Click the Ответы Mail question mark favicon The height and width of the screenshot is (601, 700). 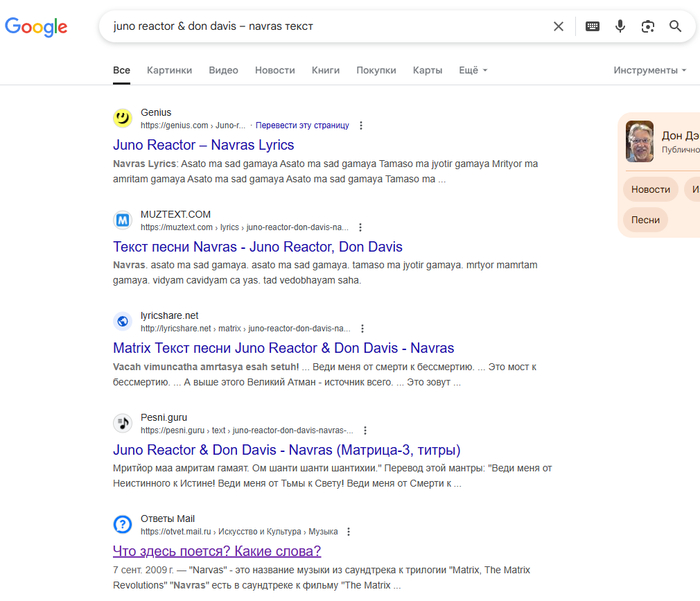coord(122,524)
